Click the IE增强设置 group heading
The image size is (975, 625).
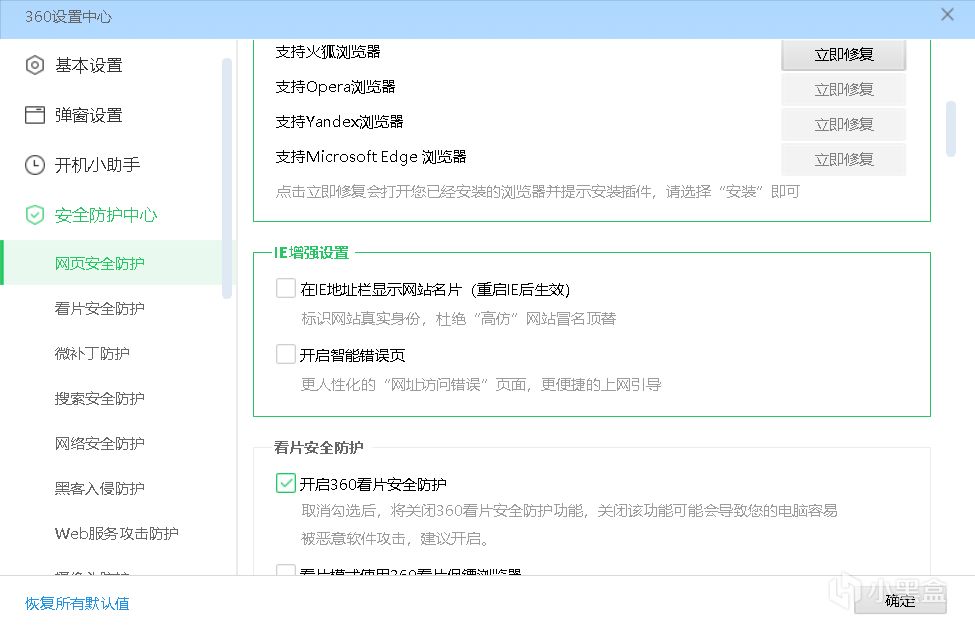tap(312, 253)
